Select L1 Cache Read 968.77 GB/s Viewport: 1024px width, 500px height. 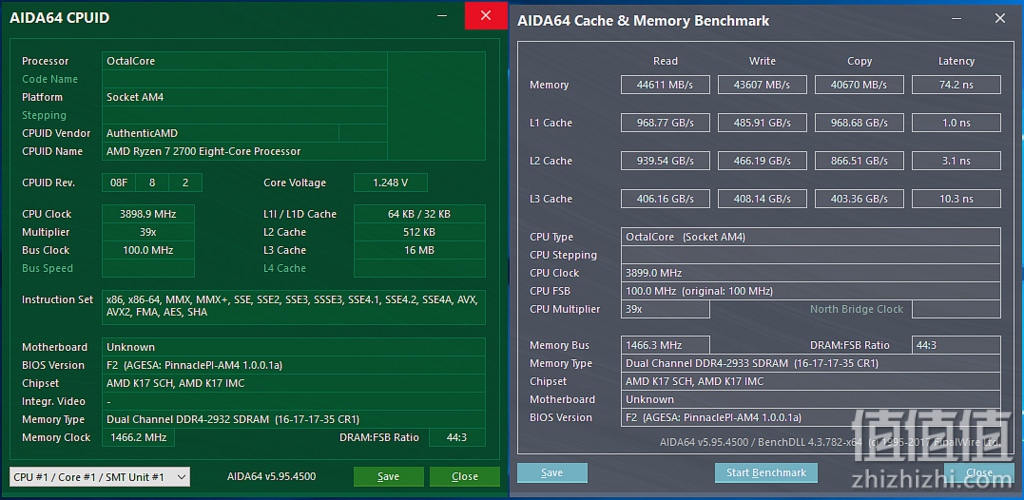pos(665,123)
